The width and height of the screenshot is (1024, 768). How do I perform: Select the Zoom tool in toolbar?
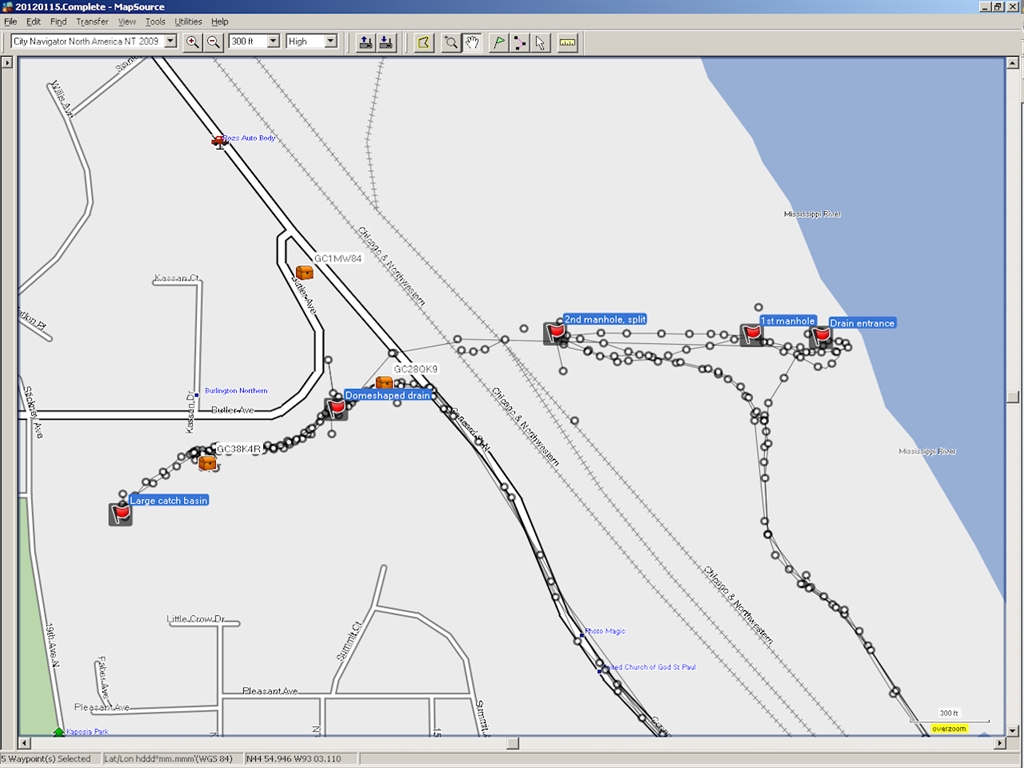(x=451, y=42)
